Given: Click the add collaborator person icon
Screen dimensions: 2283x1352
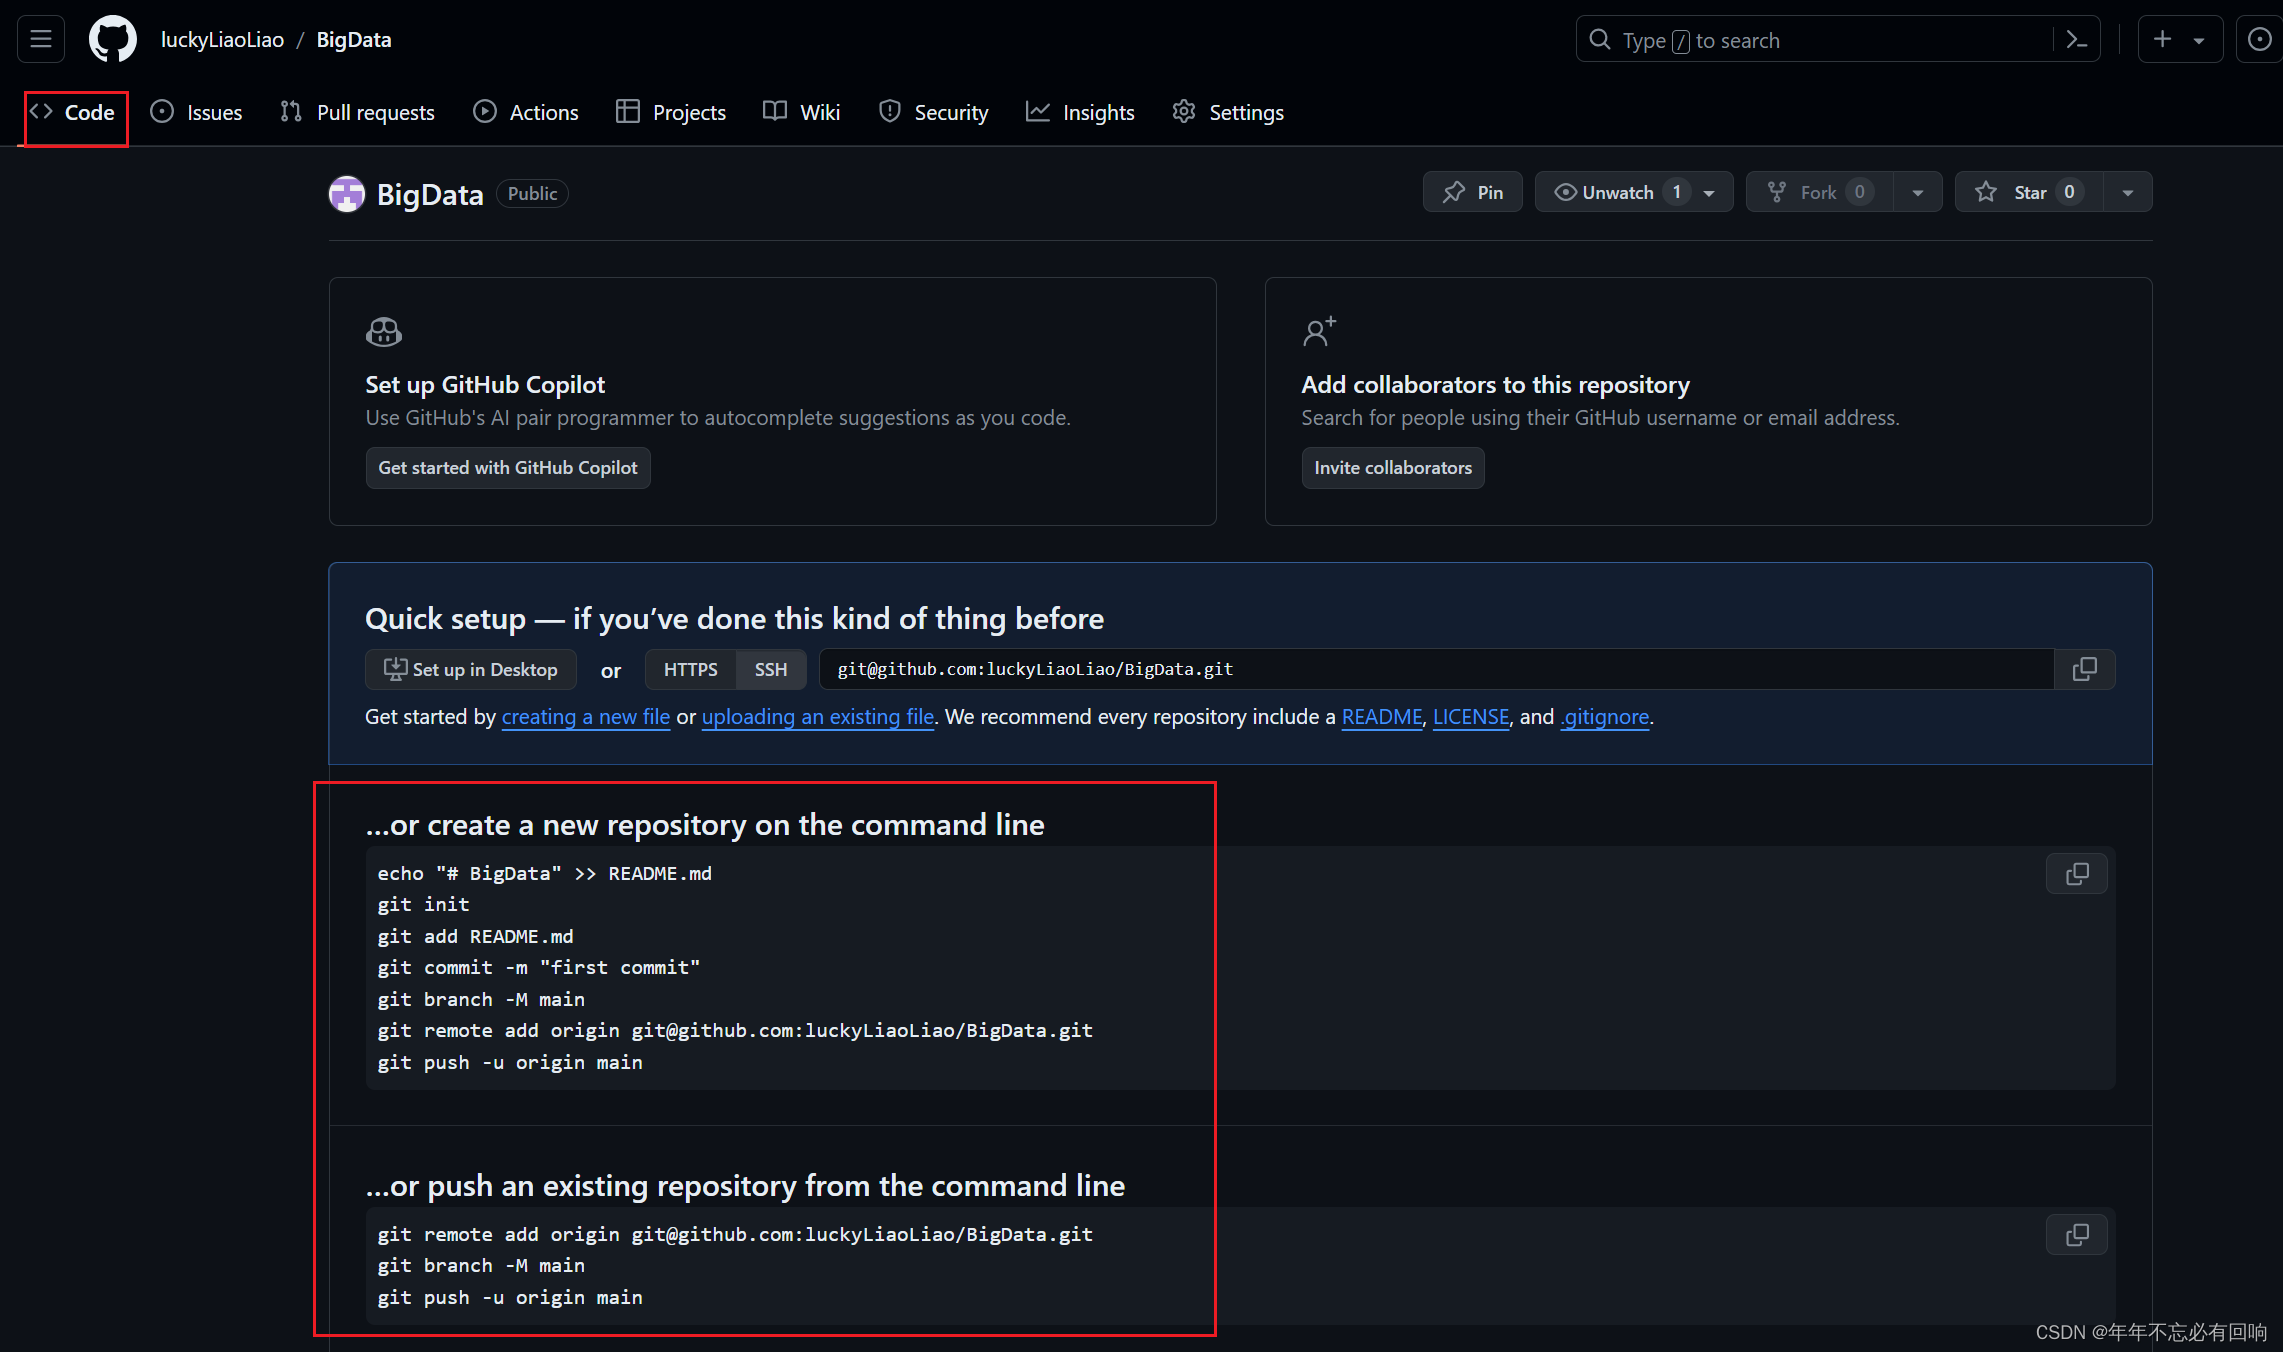Looking at the screenshot, I should (1319, 332).
